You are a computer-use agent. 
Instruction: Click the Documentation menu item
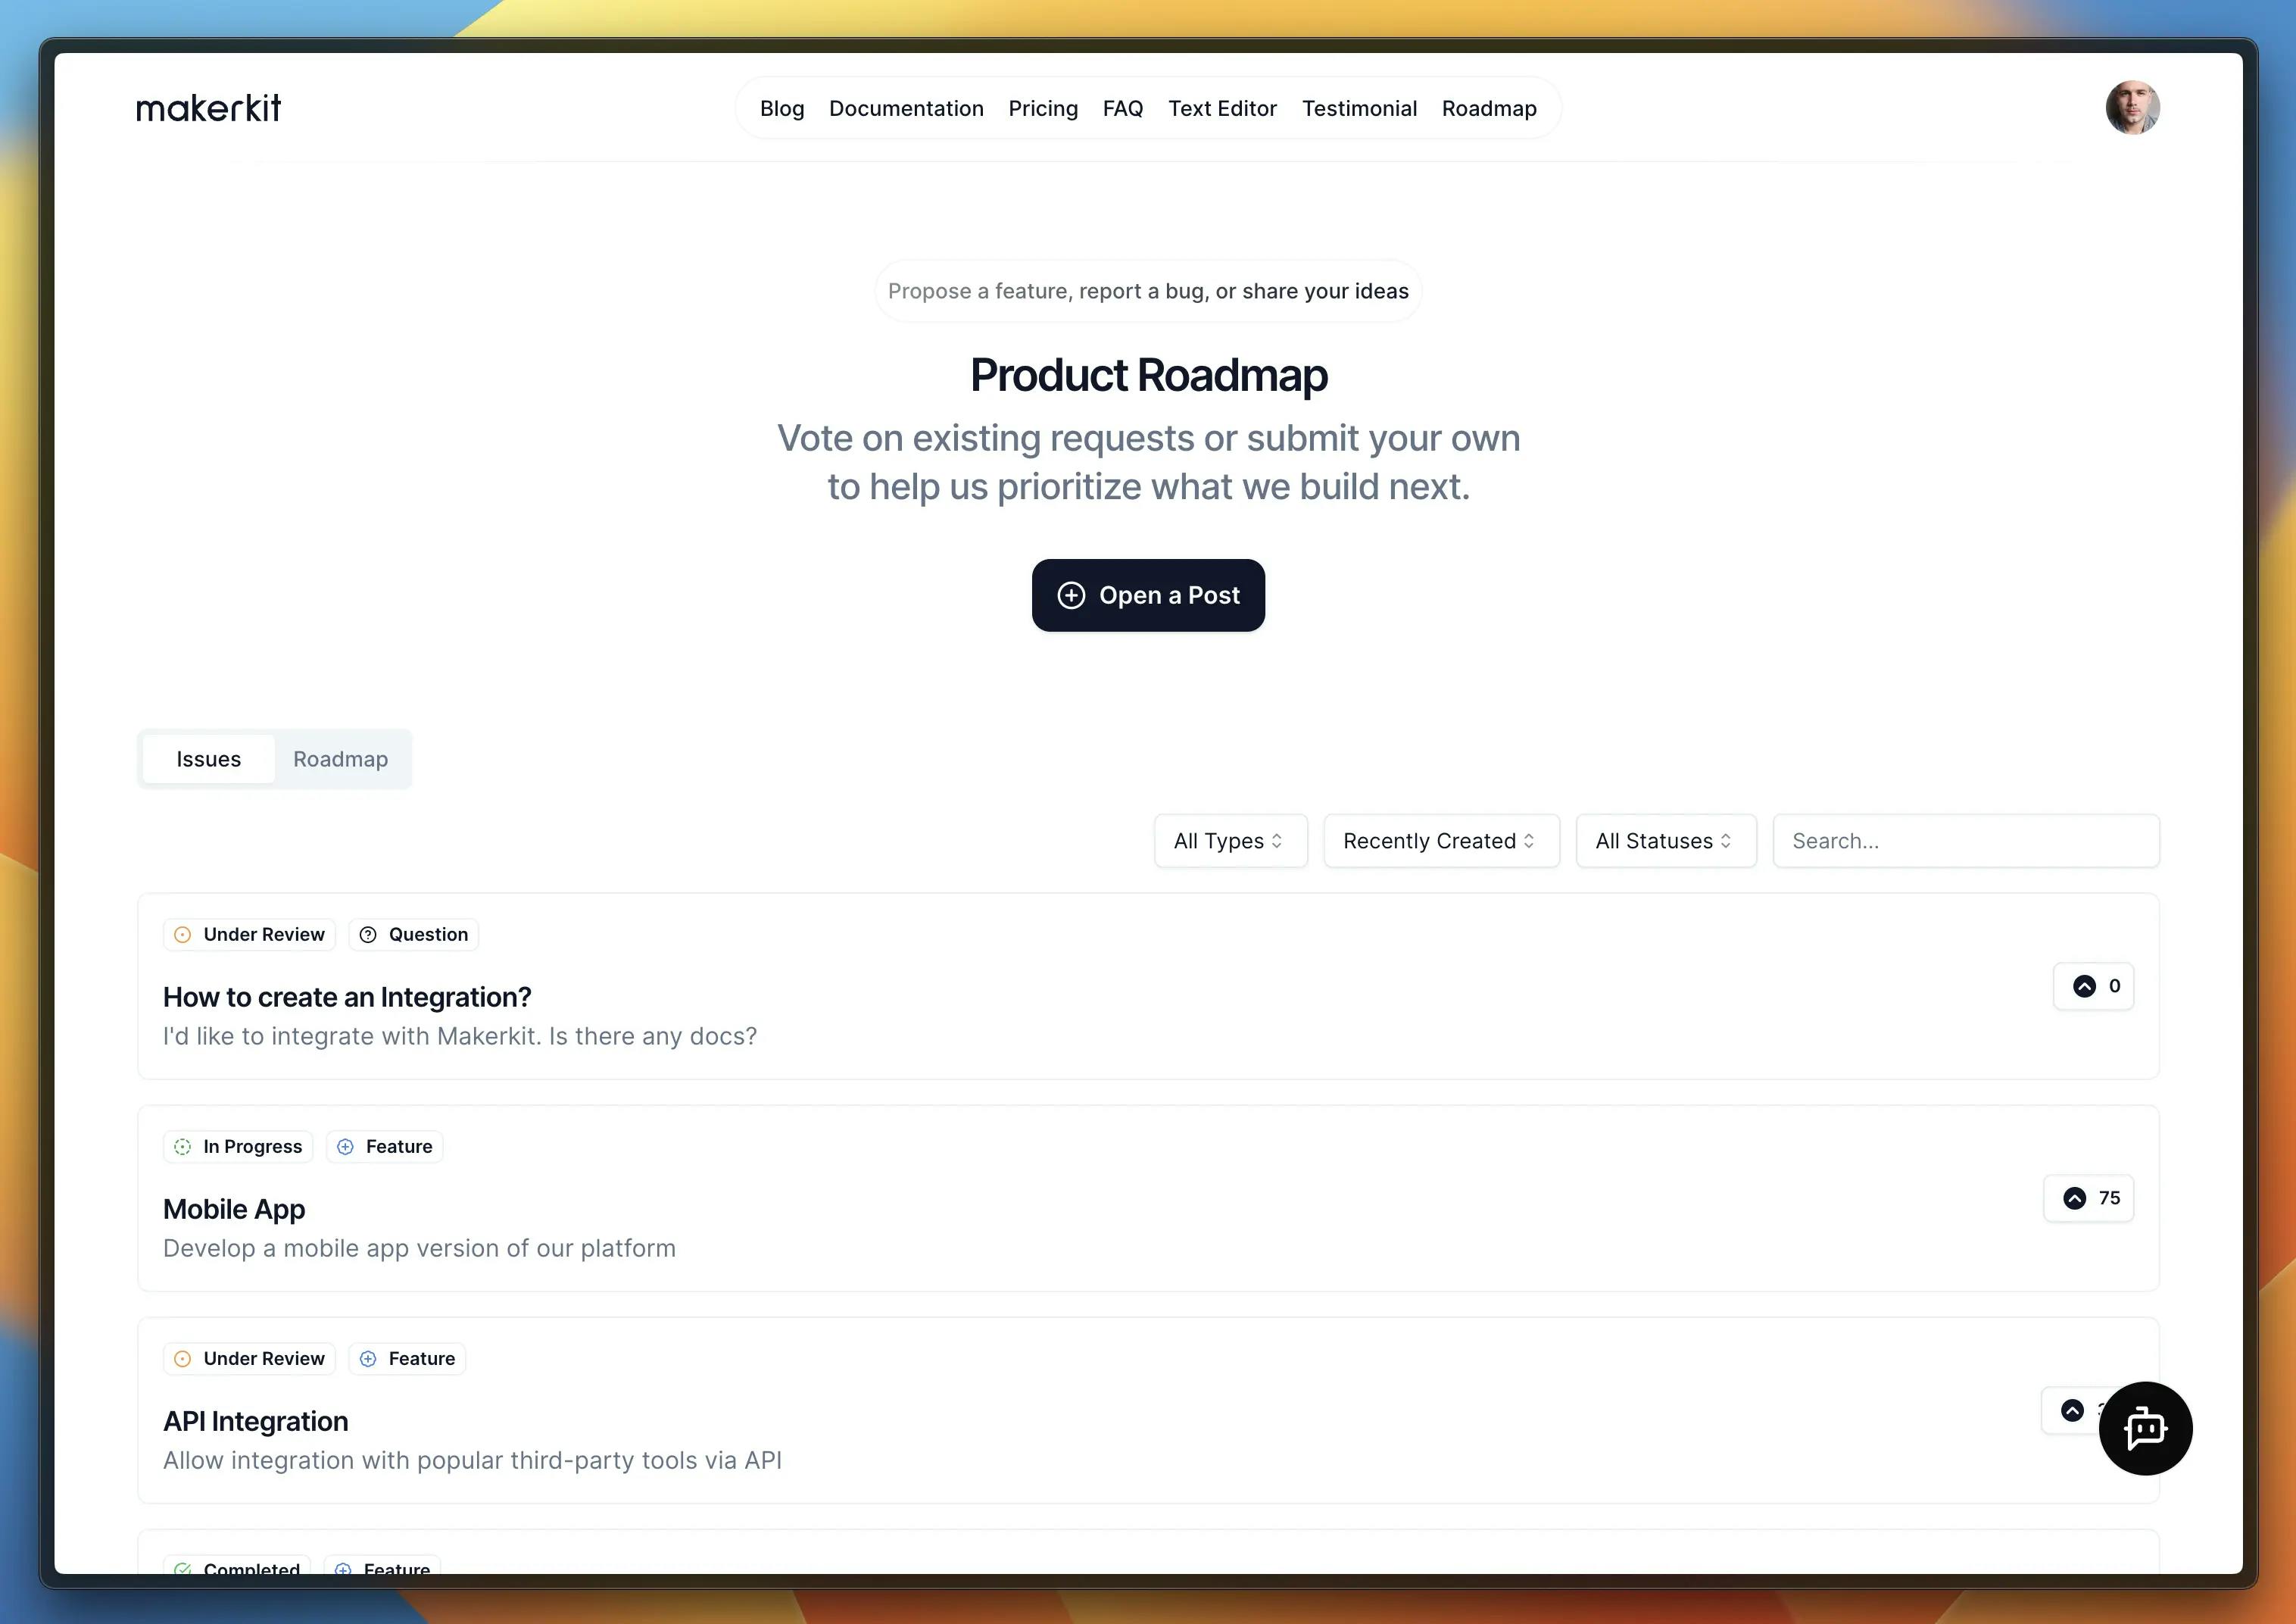[x=906, y=109]
